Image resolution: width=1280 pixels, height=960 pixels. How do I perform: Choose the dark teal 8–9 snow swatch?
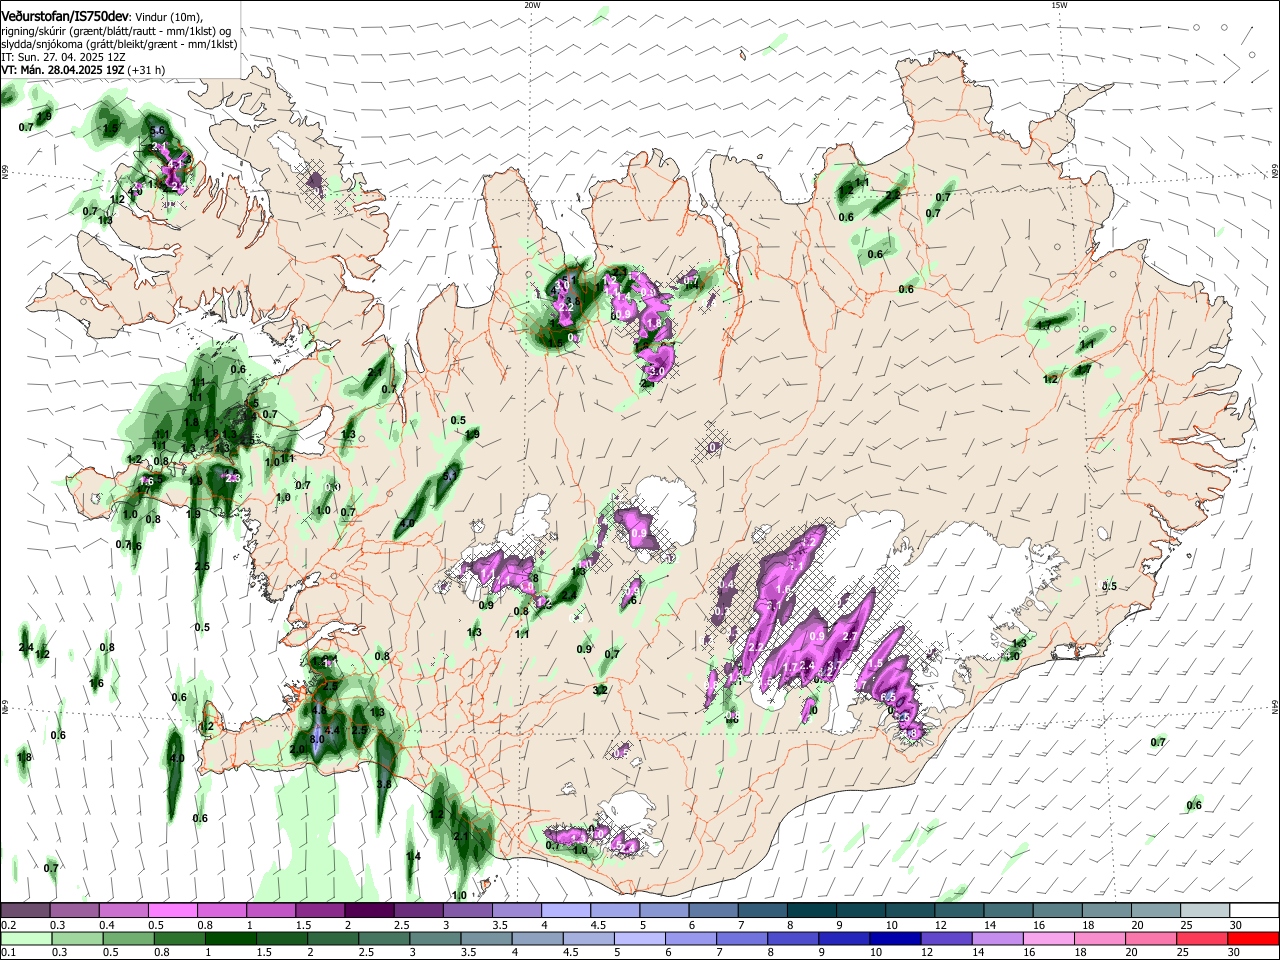(x=812, y=911)
